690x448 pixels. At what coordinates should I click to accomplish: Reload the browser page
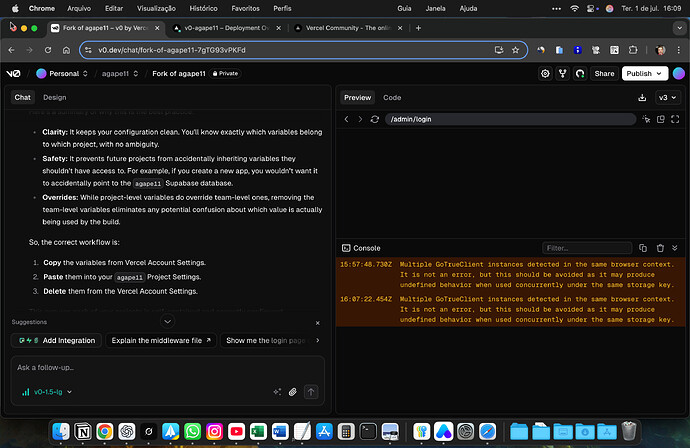click(48, 50)
